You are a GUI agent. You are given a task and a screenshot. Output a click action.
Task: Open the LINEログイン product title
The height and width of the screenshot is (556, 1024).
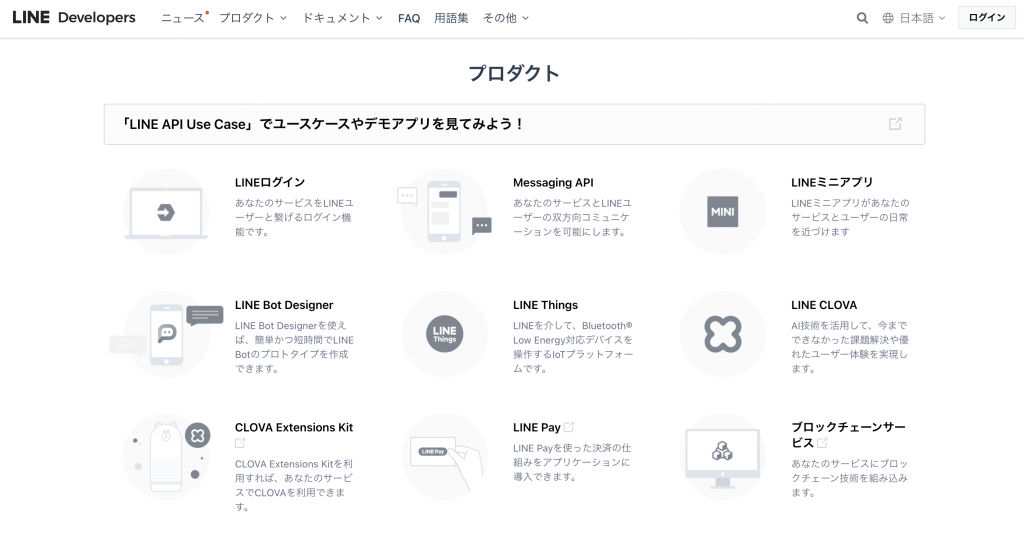pos(270,182)
